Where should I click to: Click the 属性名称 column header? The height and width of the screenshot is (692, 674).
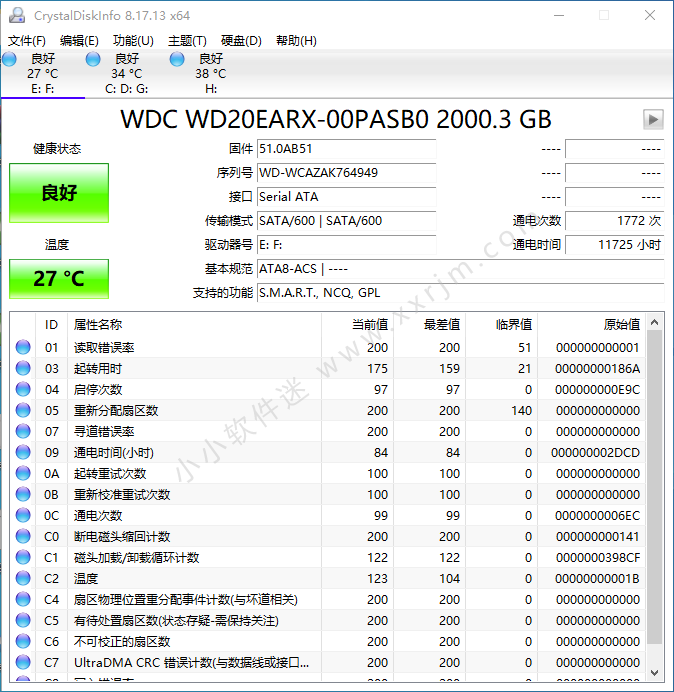click(194, 324)
